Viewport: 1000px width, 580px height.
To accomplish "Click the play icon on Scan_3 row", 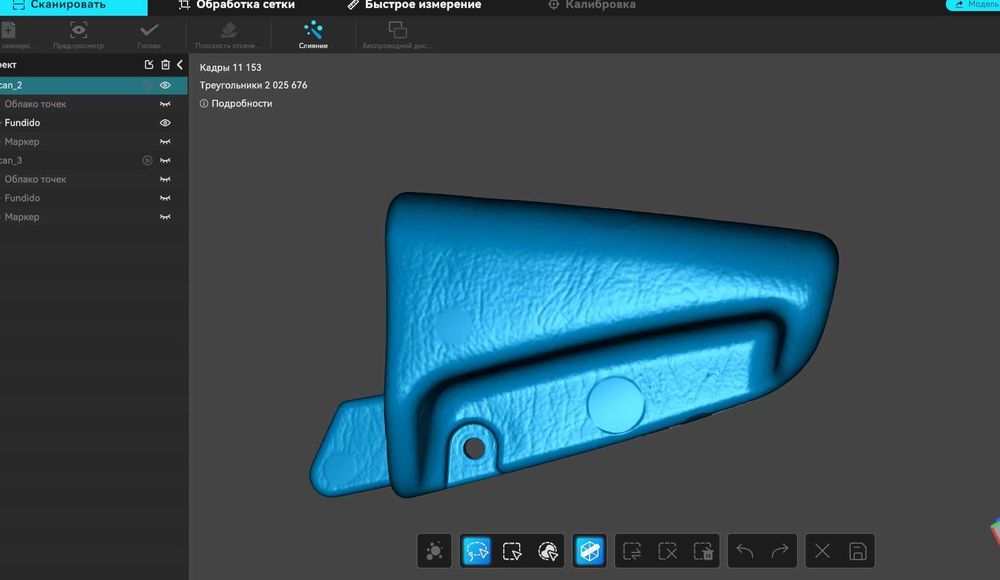I will coord(147,160).
